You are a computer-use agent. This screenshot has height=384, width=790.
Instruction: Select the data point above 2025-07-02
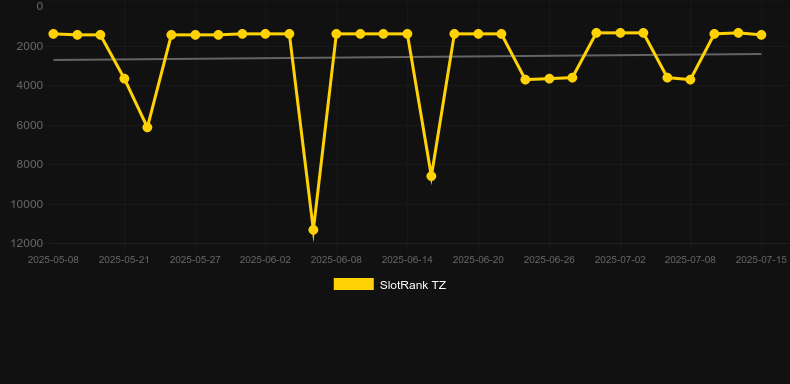click(620, 33)
